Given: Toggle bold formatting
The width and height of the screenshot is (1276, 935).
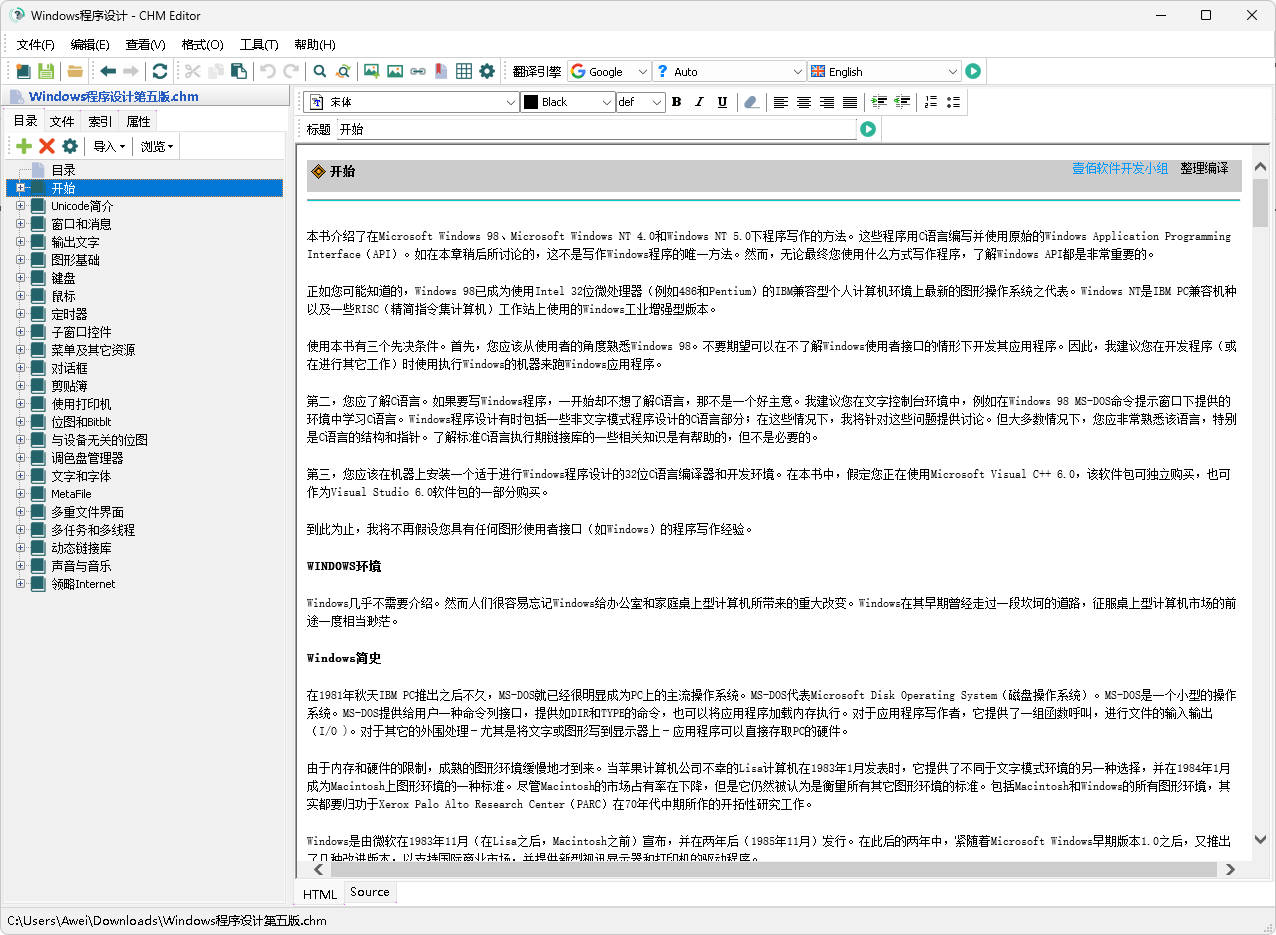Looking at the screenshot, I should (x=676, y=102).
